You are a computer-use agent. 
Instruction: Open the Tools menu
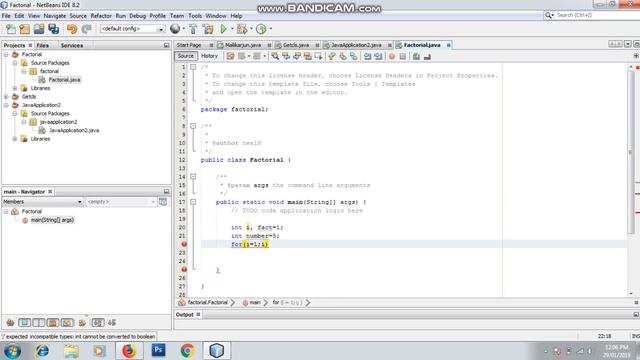pyautogui.click(x=195, y=16)
